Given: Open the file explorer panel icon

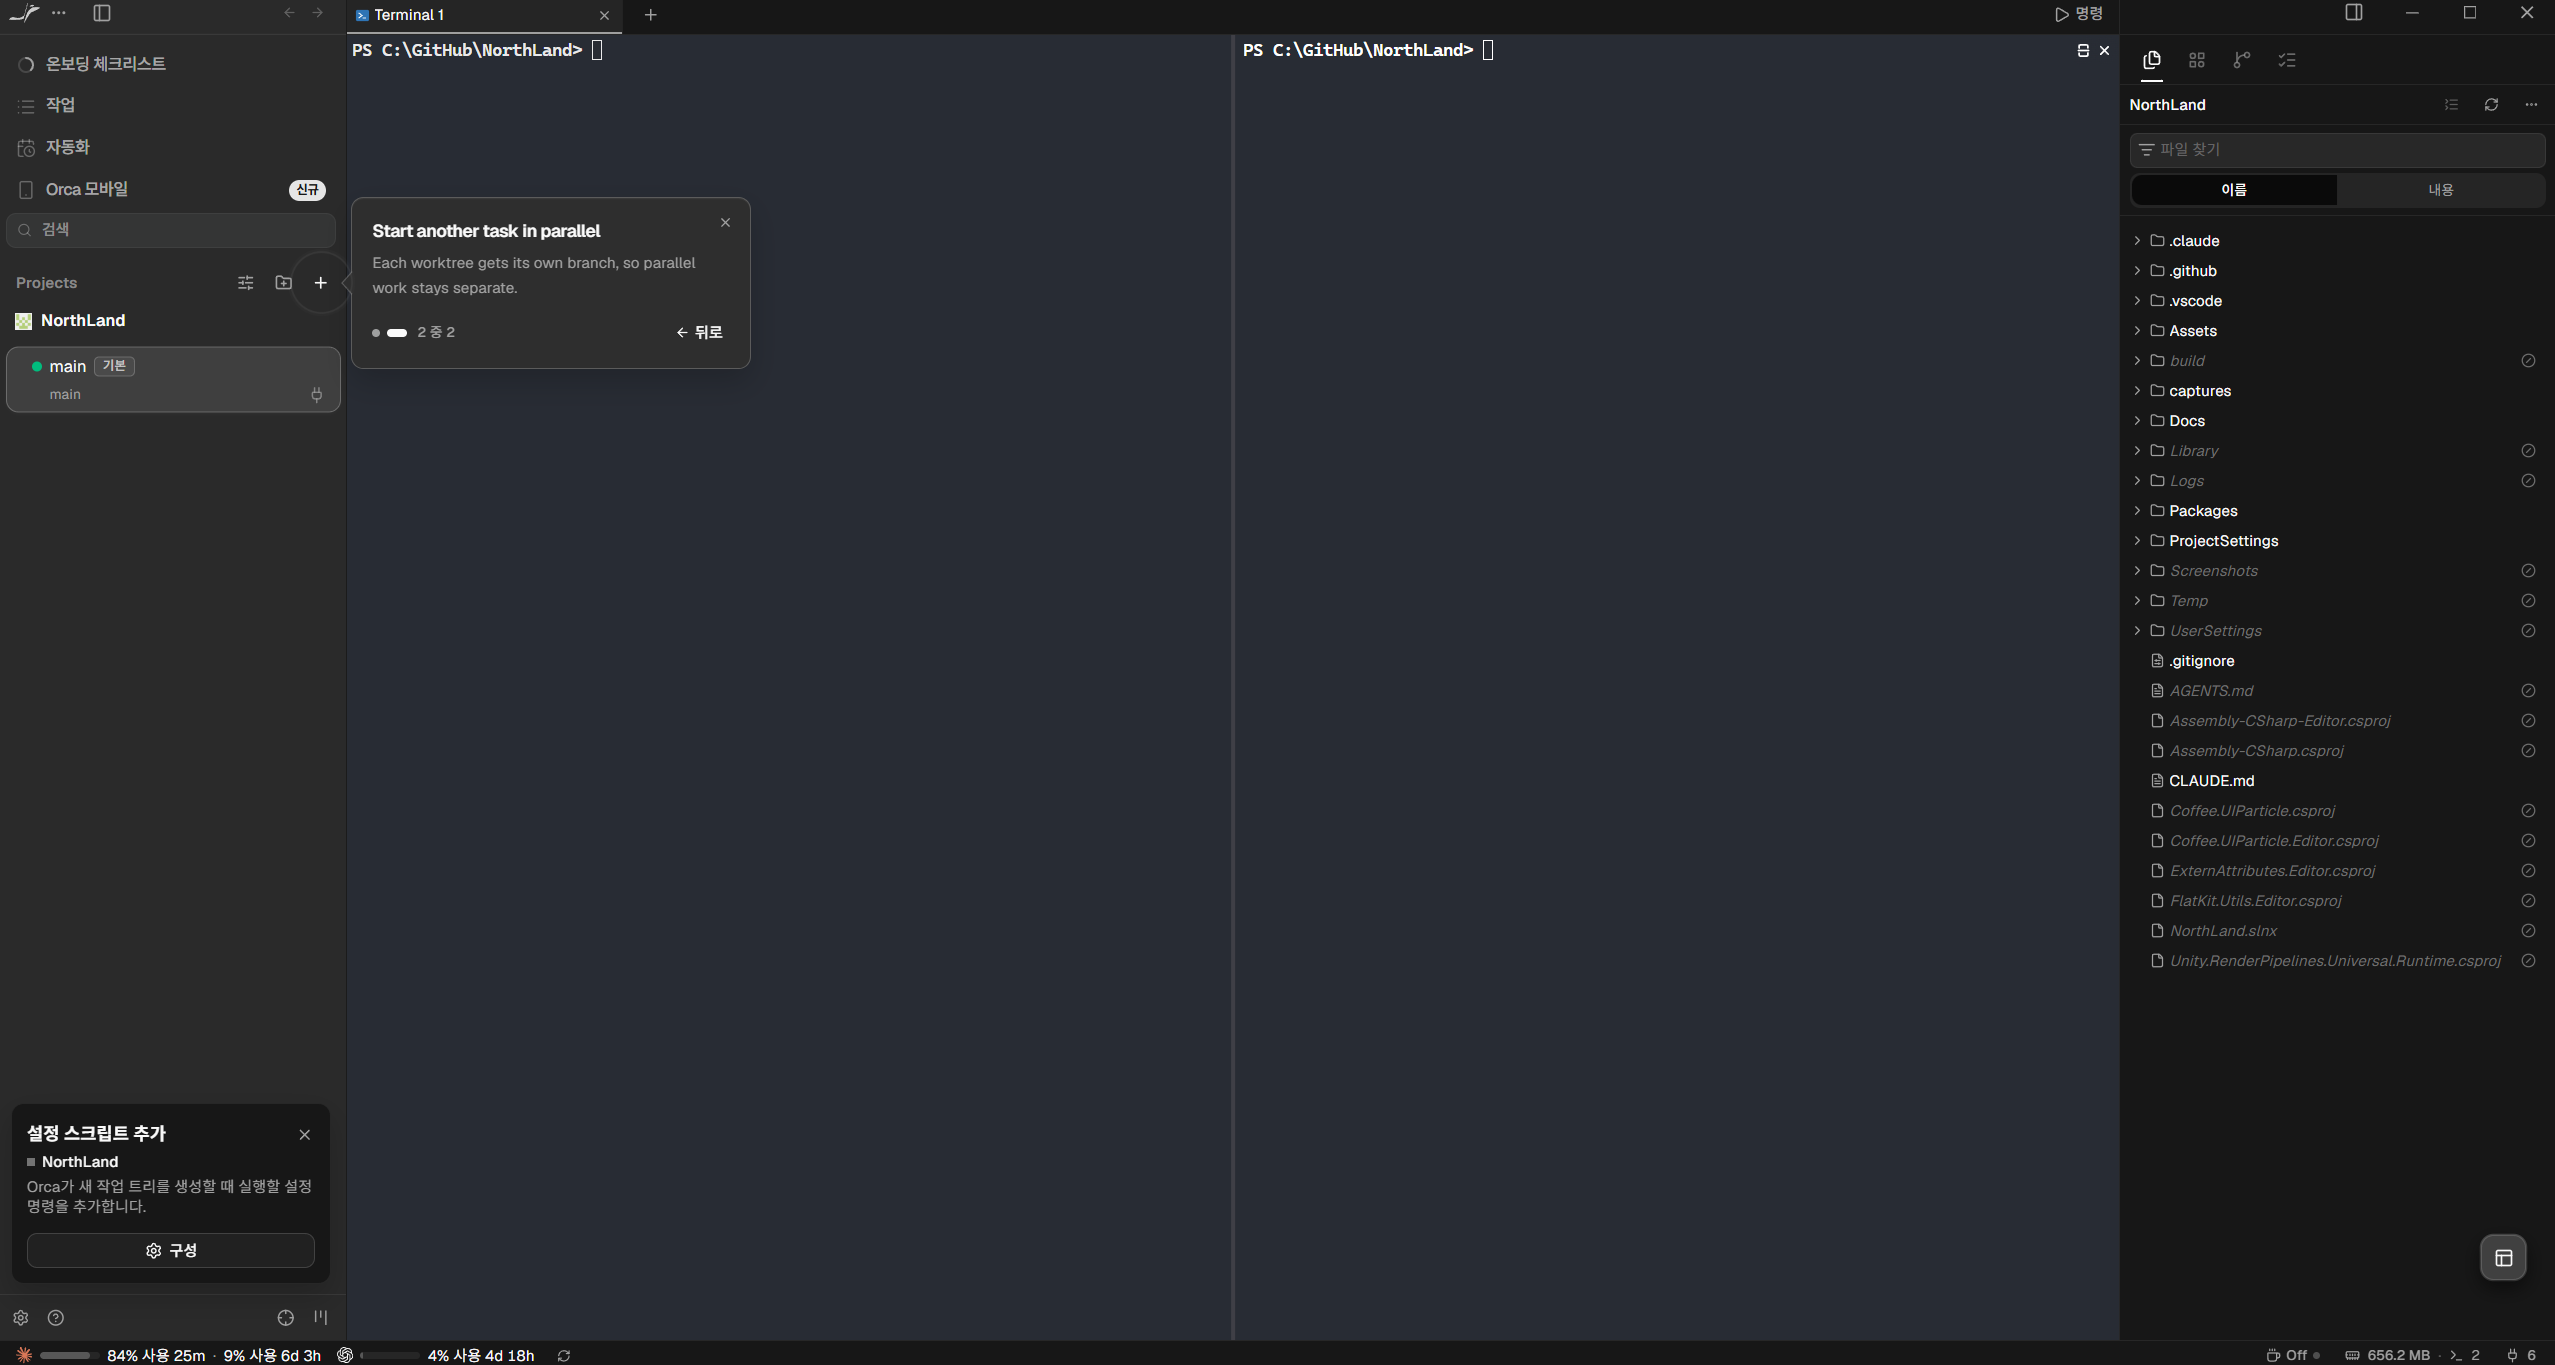Looking at the screenshot, I should tap(2152, 60).
